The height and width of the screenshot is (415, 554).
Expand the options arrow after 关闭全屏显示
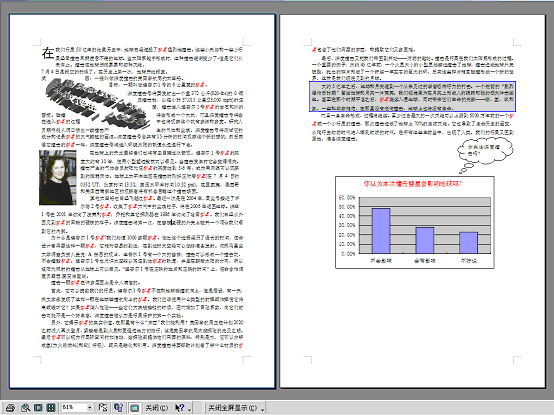pyautogui.click(x=263, y=408)
